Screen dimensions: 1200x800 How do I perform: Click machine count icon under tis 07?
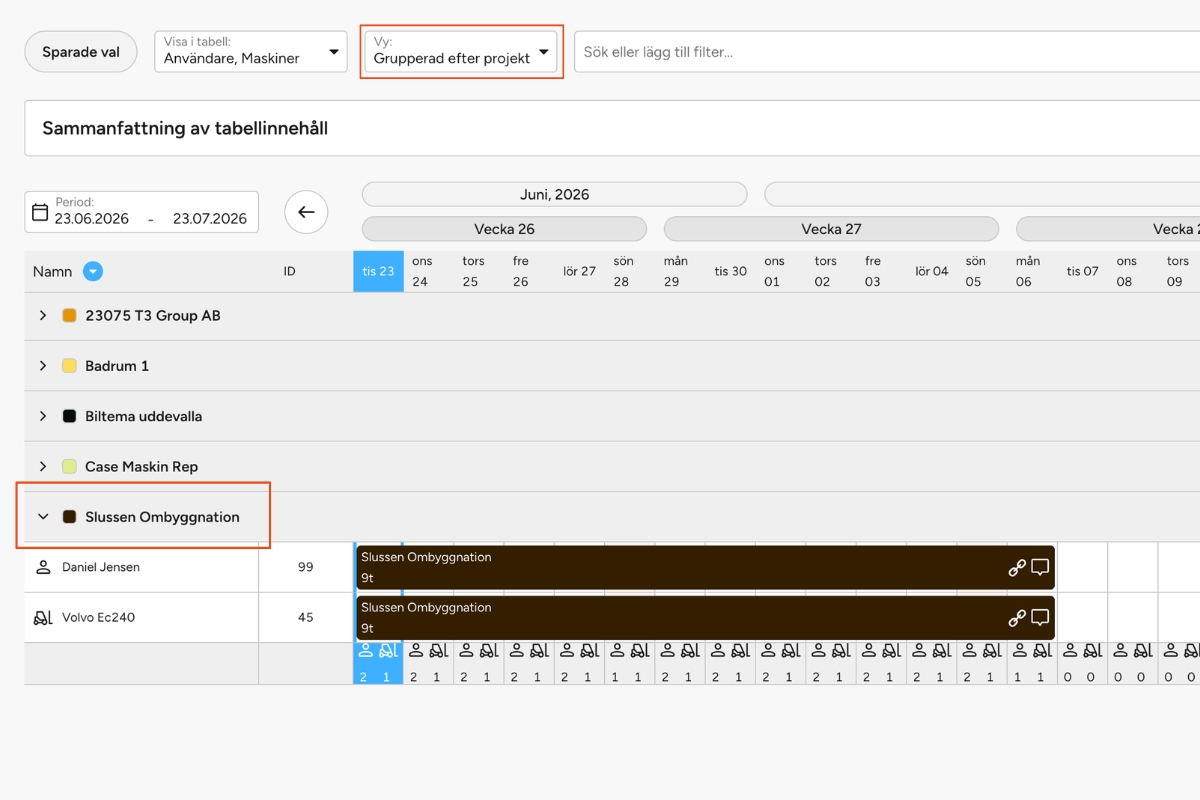tap(1092, 650)
